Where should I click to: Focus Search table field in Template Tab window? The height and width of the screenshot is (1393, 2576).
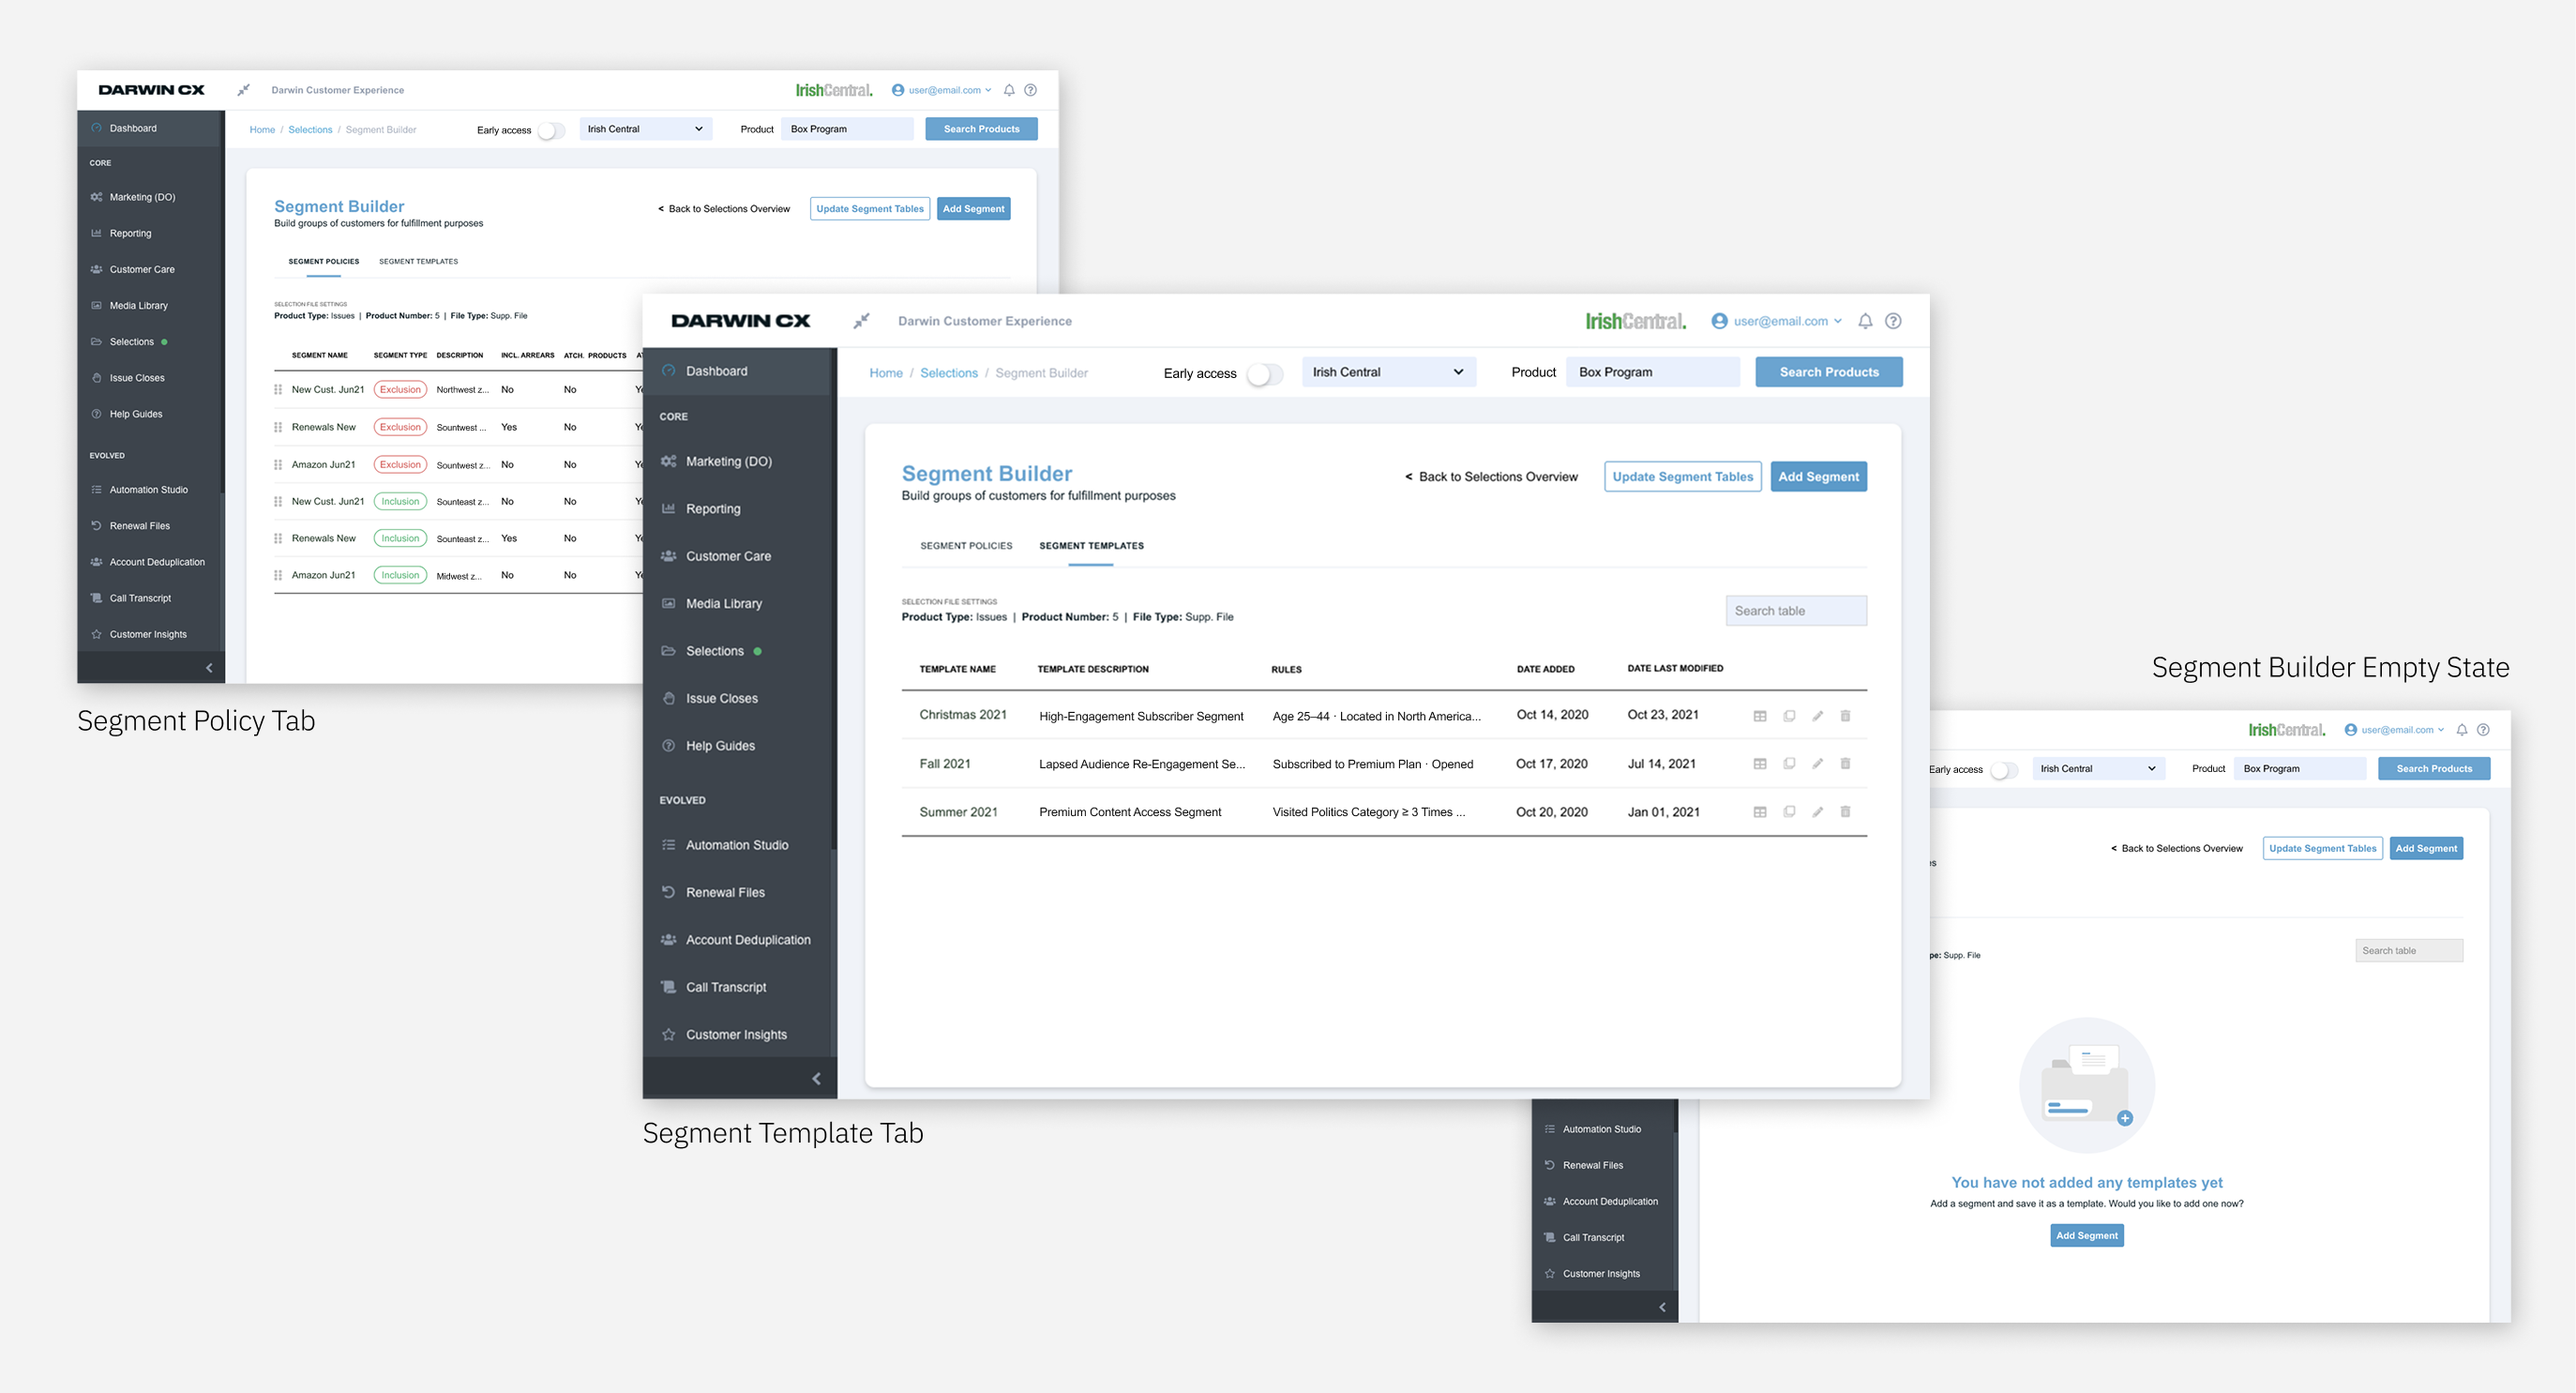point(1796,611)
